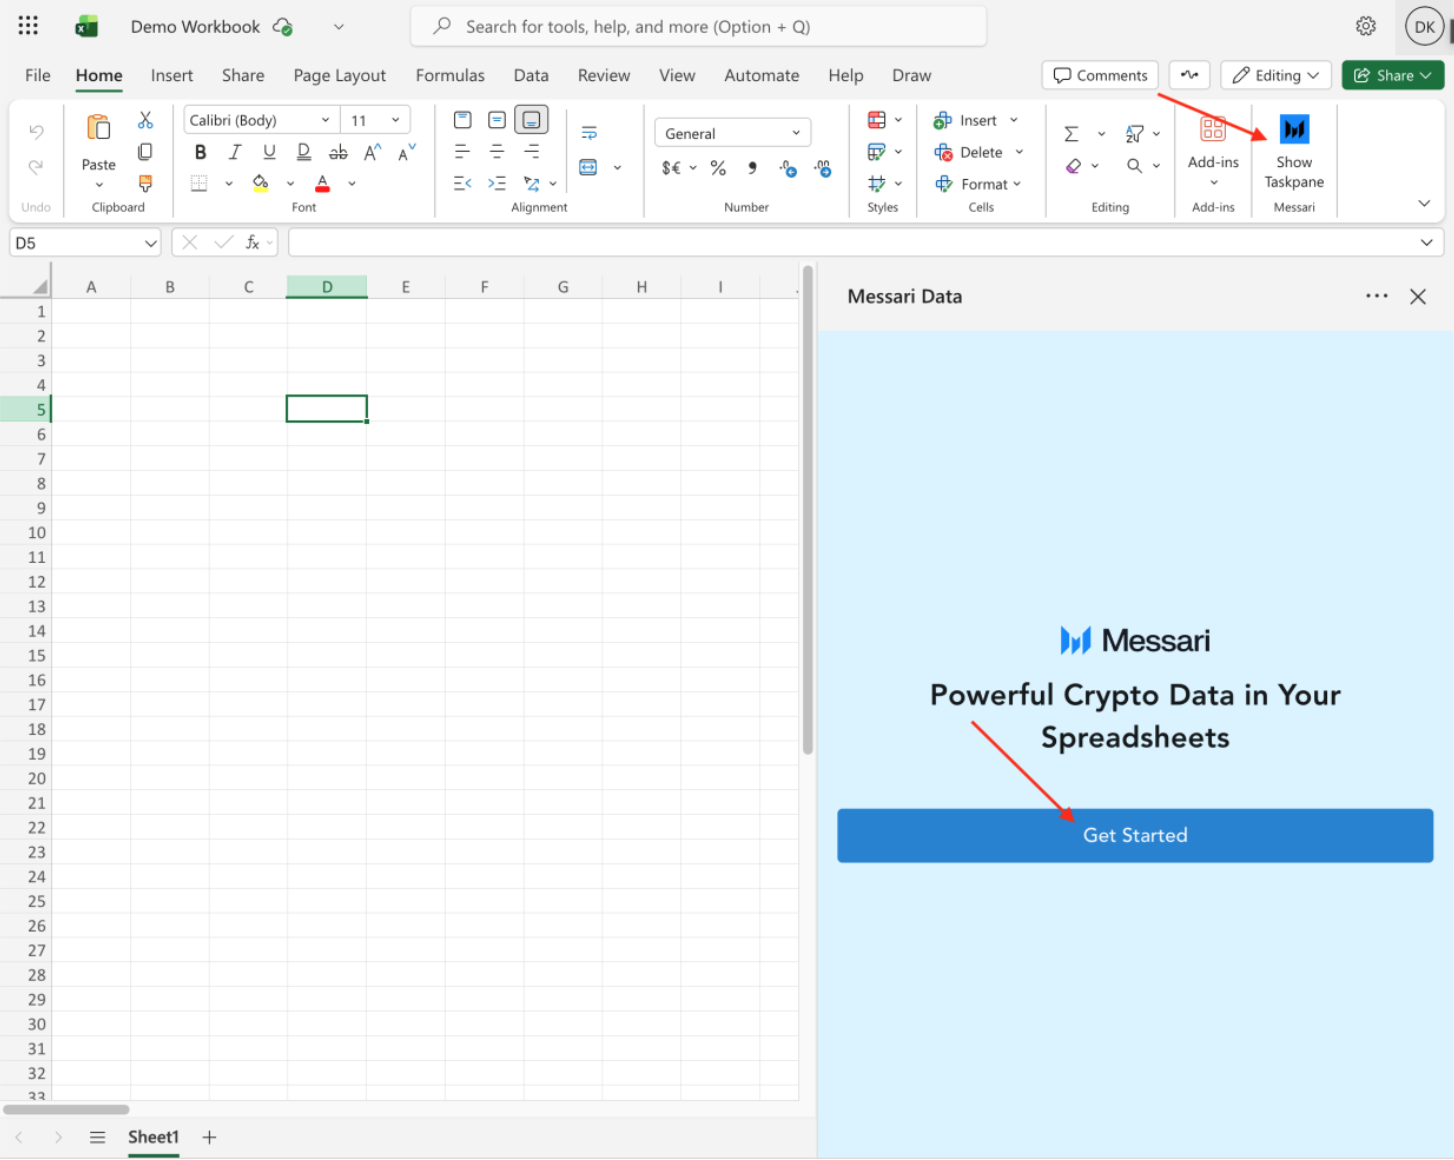This screenshot has width=1454, height=1160.
Task: Open the Comments pane
Action: click(1100, 75)
